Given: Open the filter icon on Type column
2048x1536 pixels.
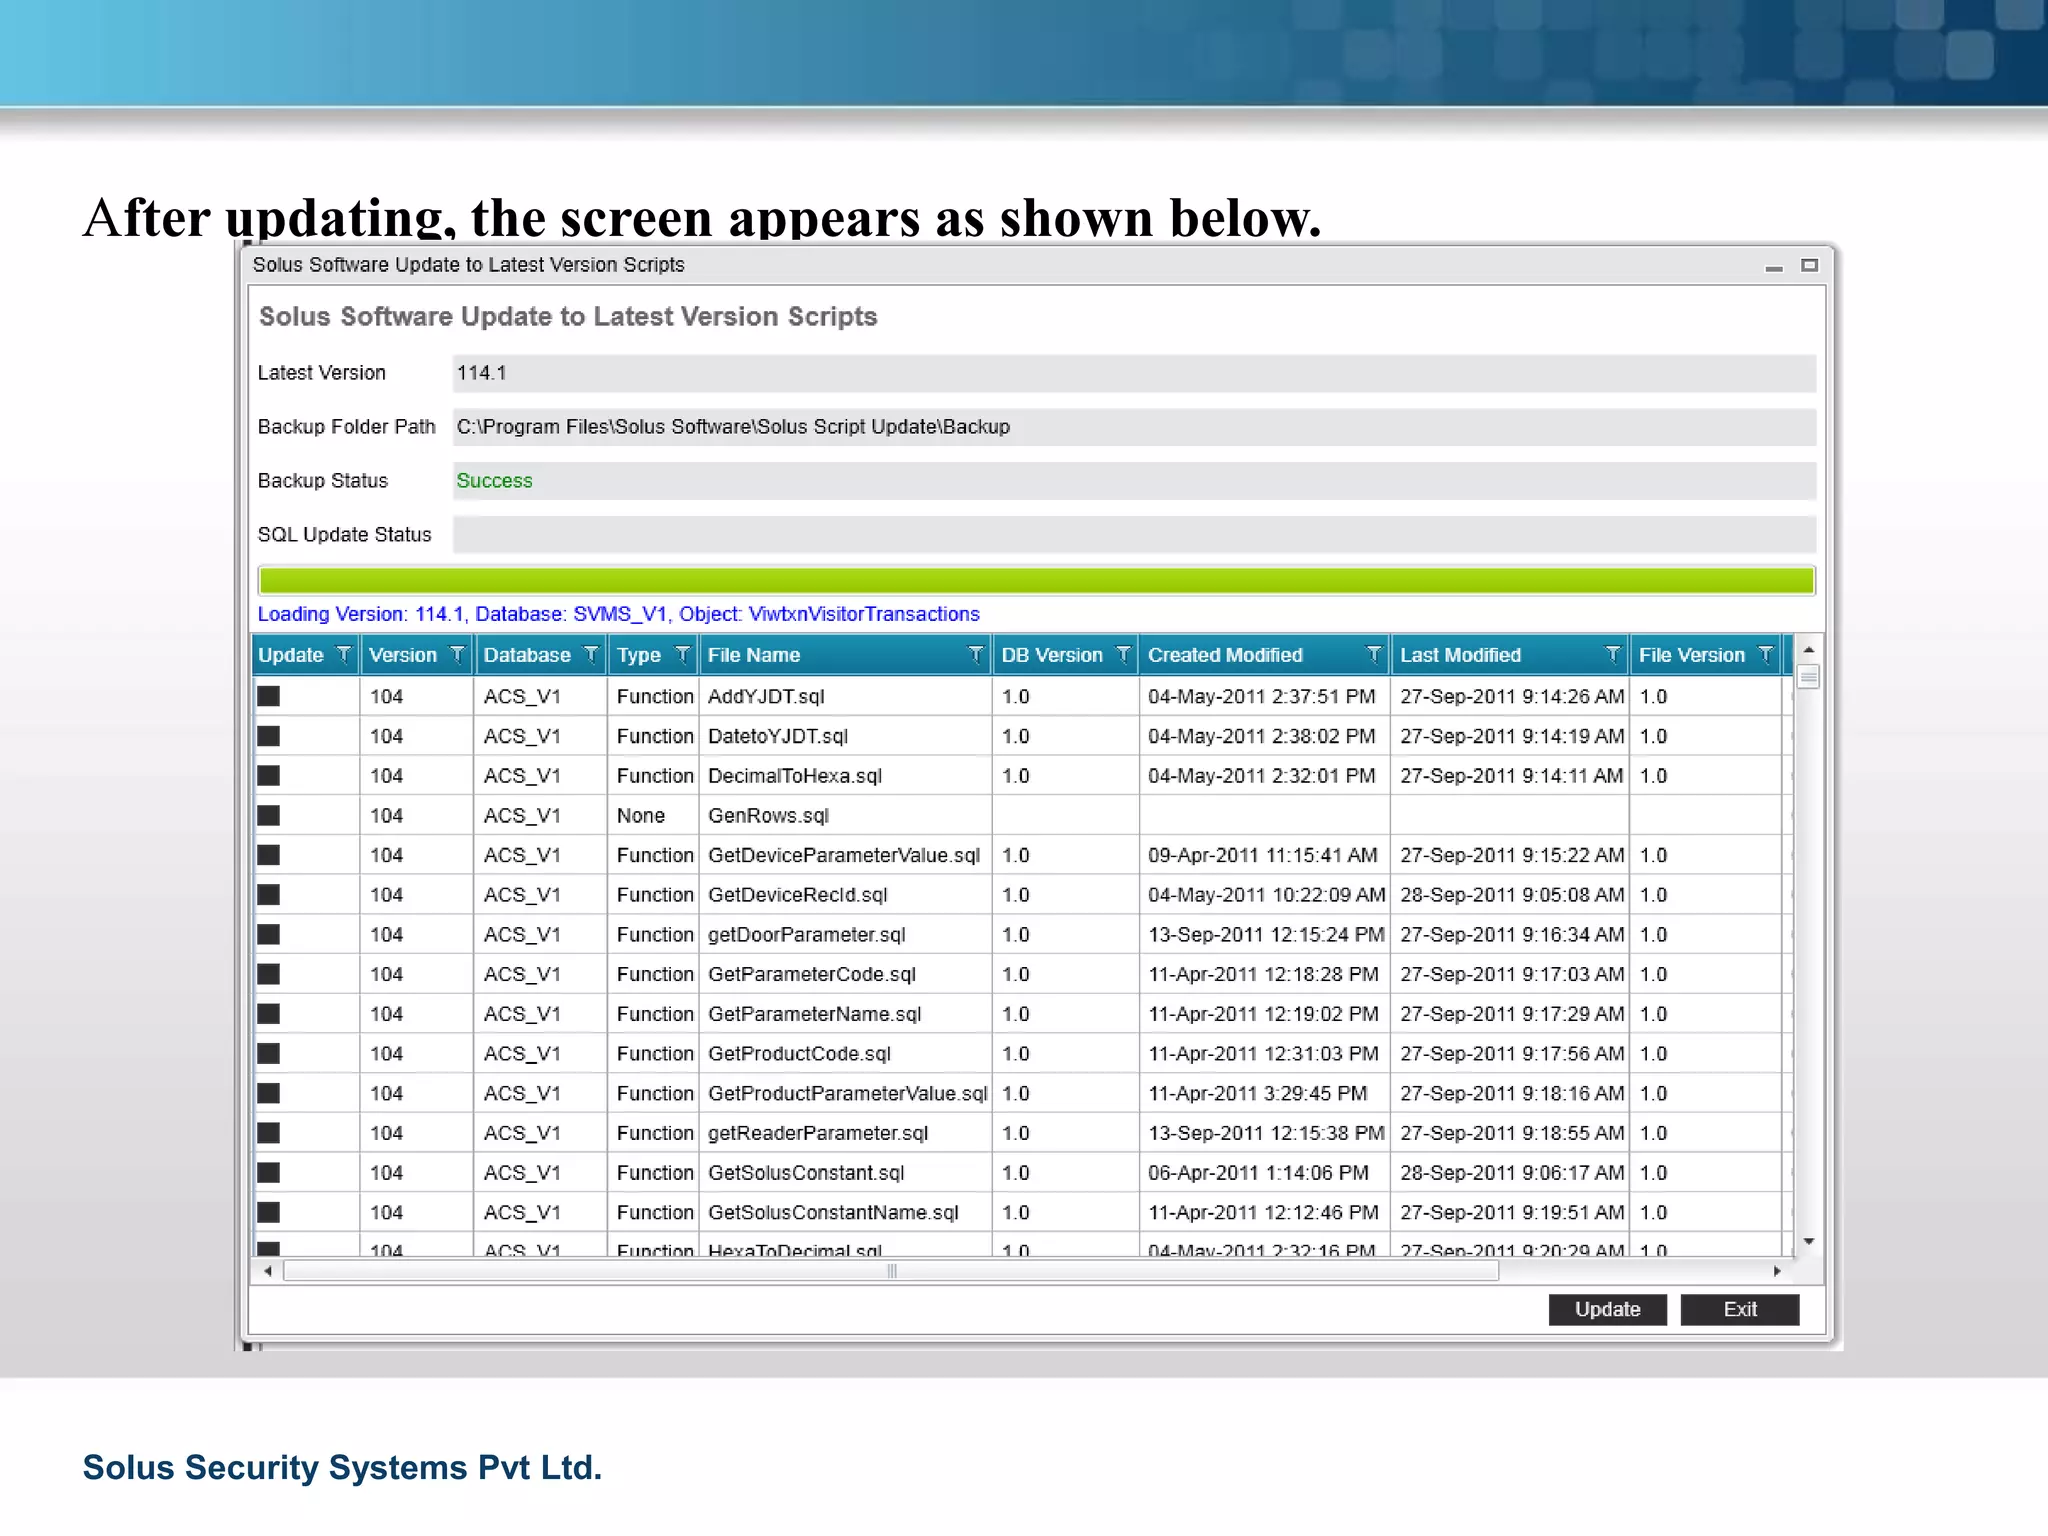Looking at the screenshot, I should pyautogui.click(x=682, y=655).
